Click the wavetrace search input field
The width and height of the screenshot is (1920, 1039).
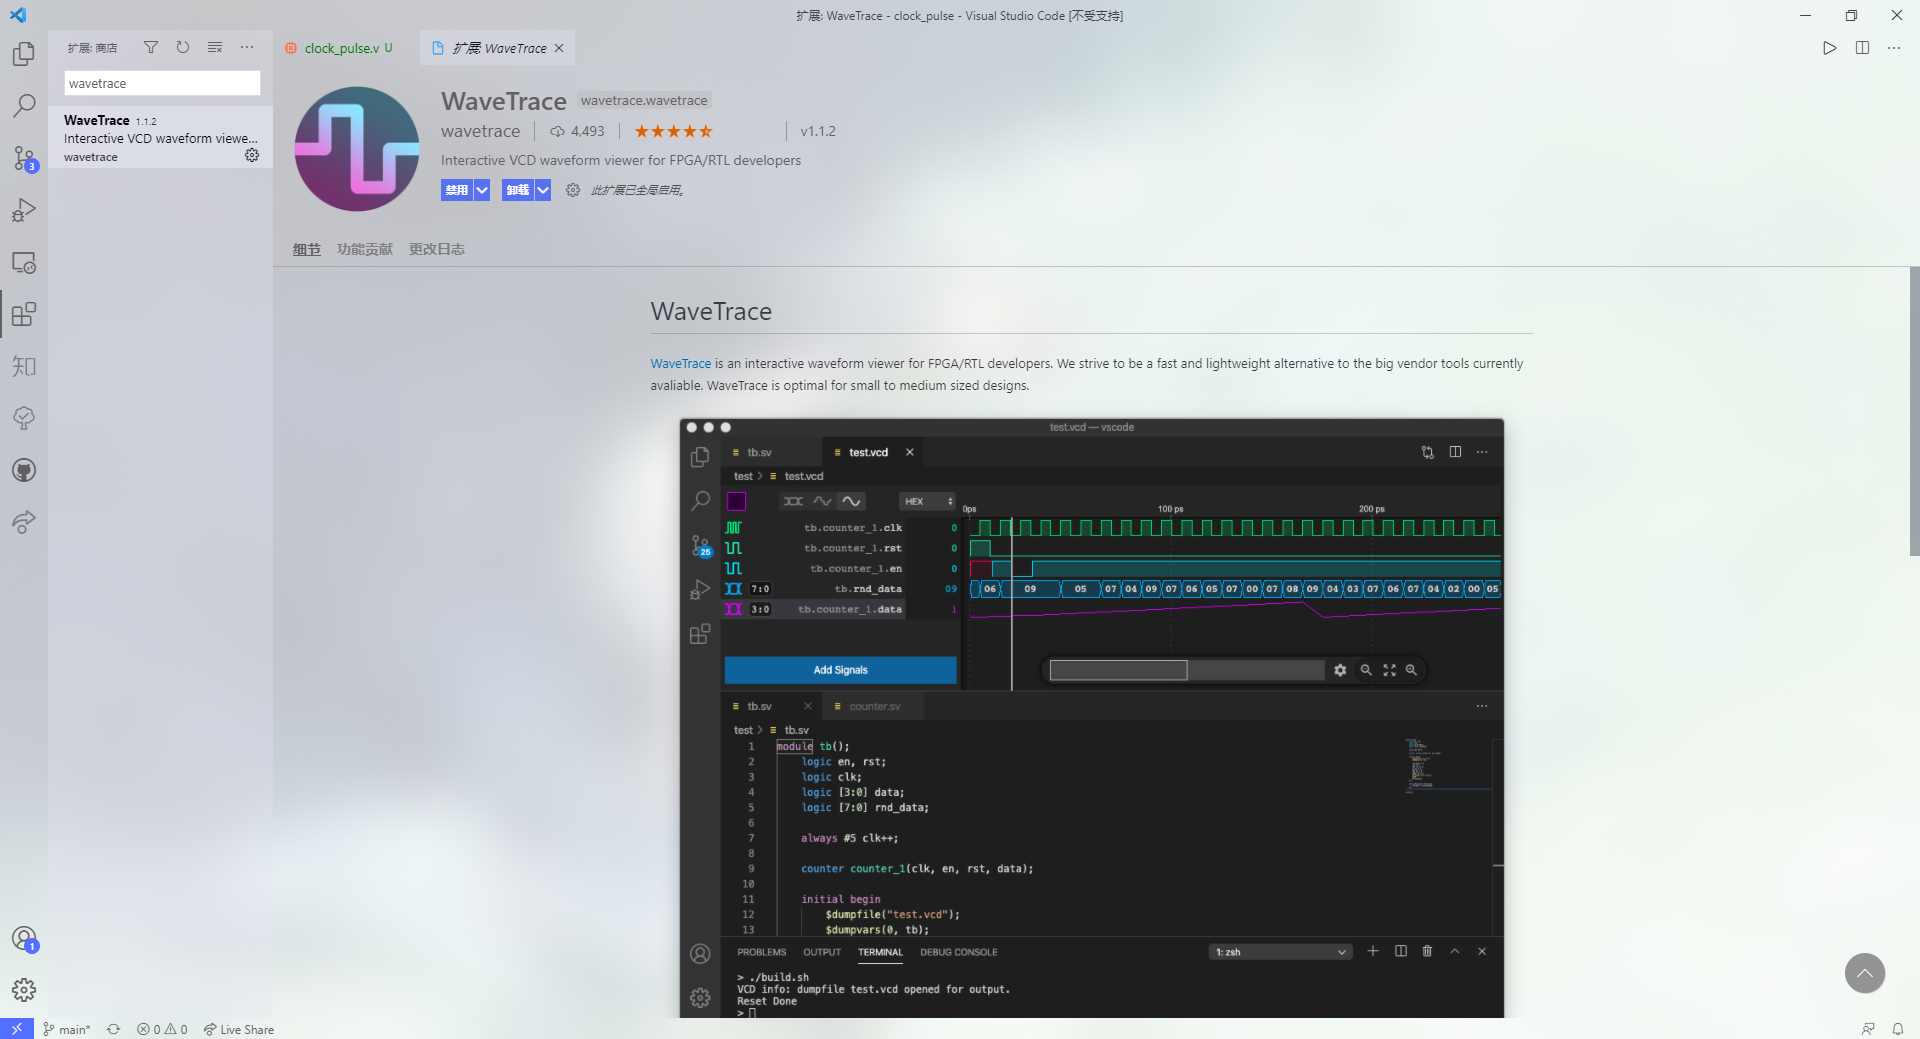click(x=161, y=83)
